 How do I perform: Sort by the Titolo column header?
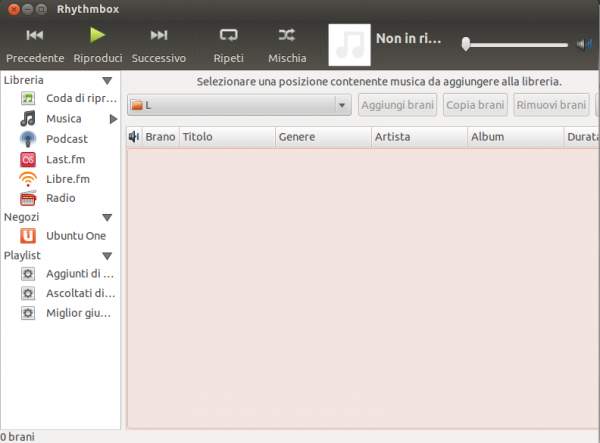tap(227, 137)
